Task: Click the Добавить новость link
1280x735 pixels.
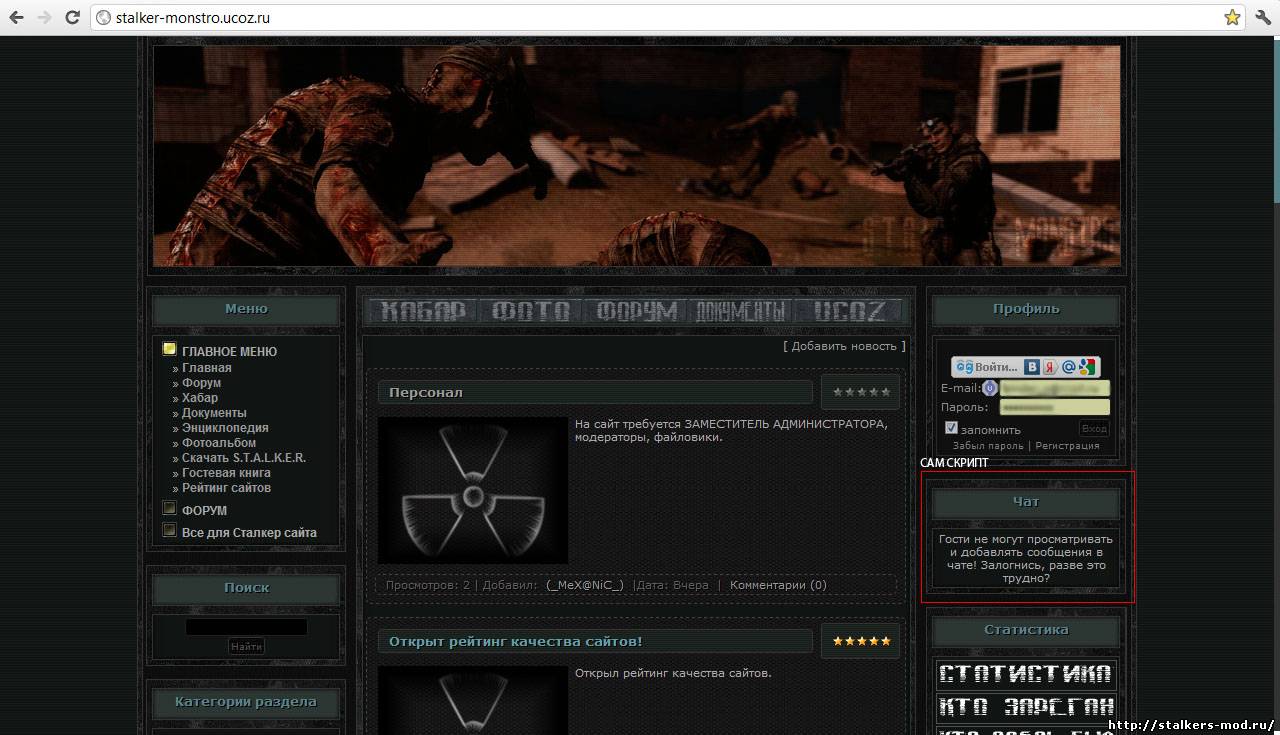Action: pos(844,346)
